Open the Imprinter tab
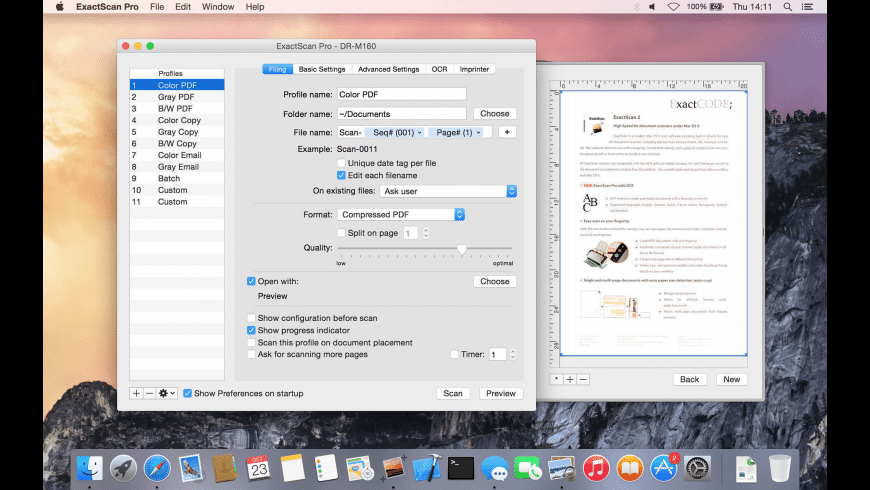Screen dimensions: 870x490 click(474, 69)
